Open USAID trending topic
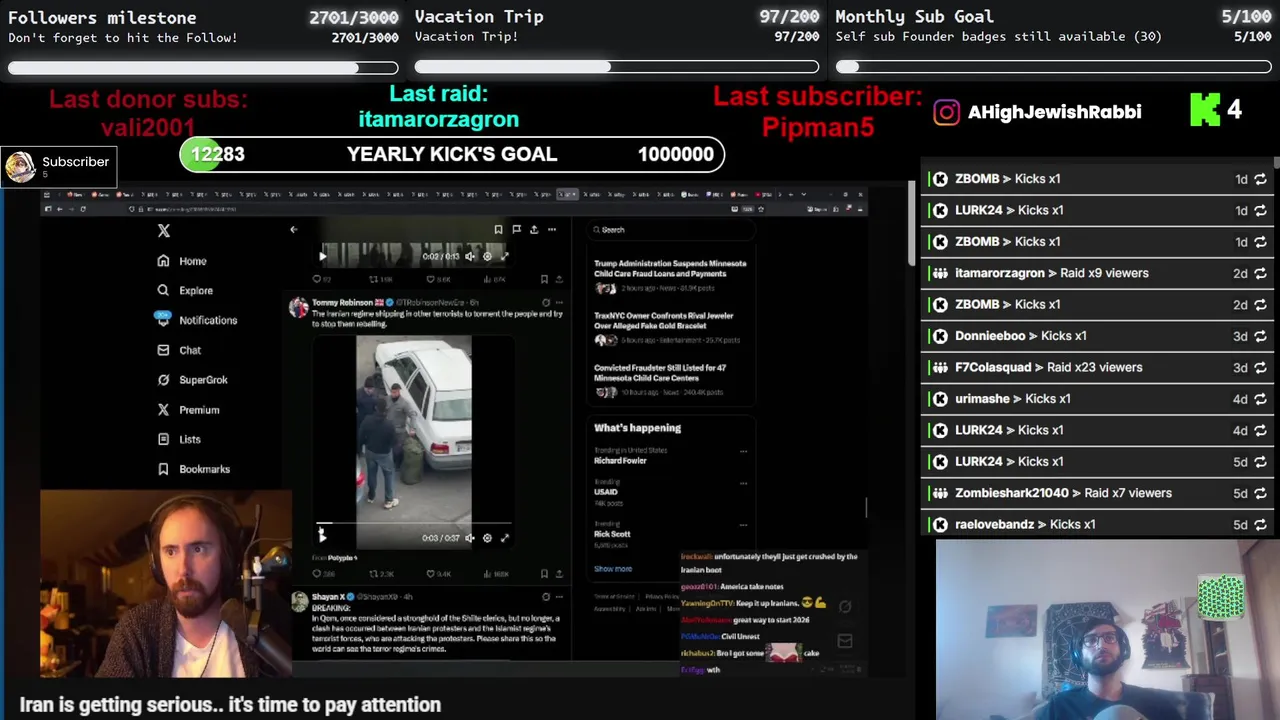The width and height of the screenshot is (1280, 720). (606, 492)
